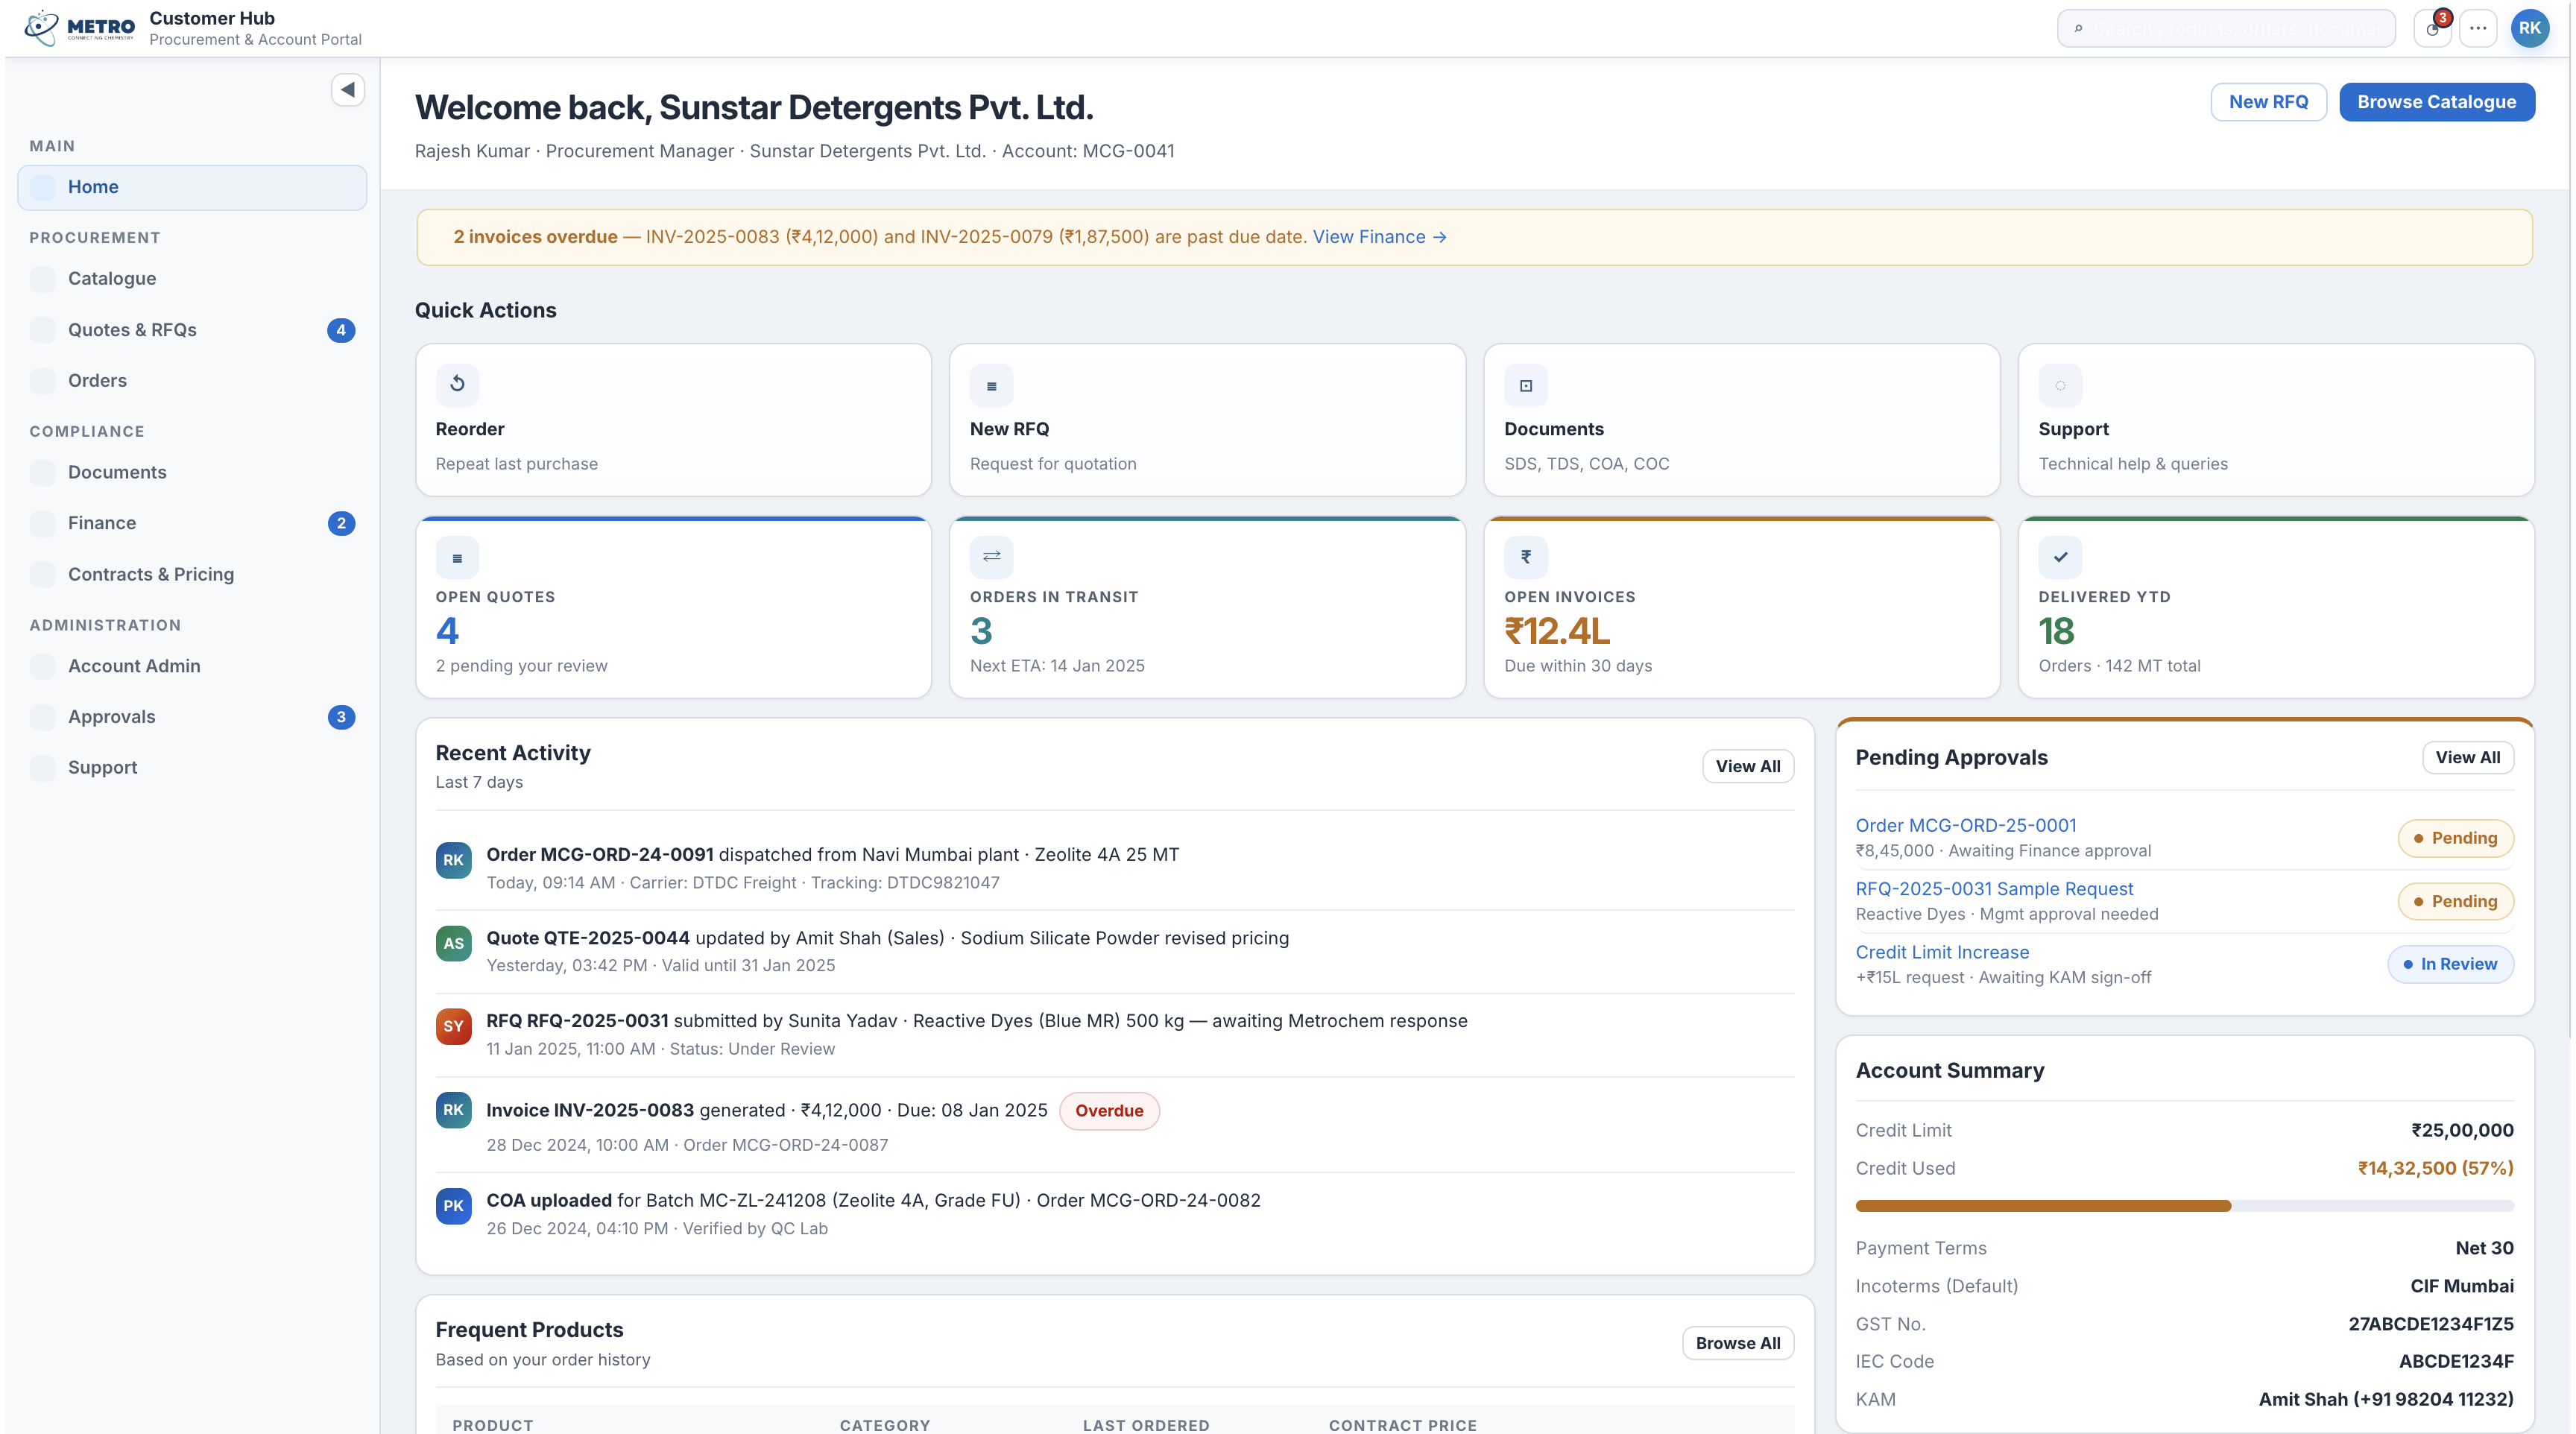Viewport: 2576px width, 1434px height.
Task: Click the Browse Catalogue button
Action: pyautogui.click(x=2436, y=102)
